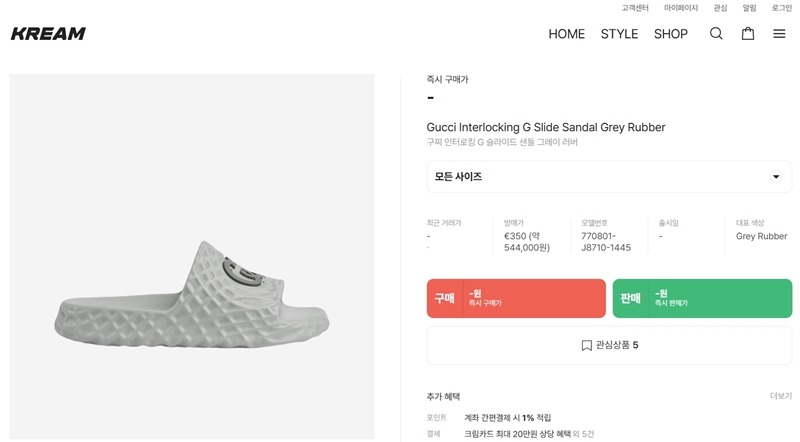The width and height of the screenshot is (800, 442).
Task: Open 알림 notifications link
Action: (x=750, y=8)
